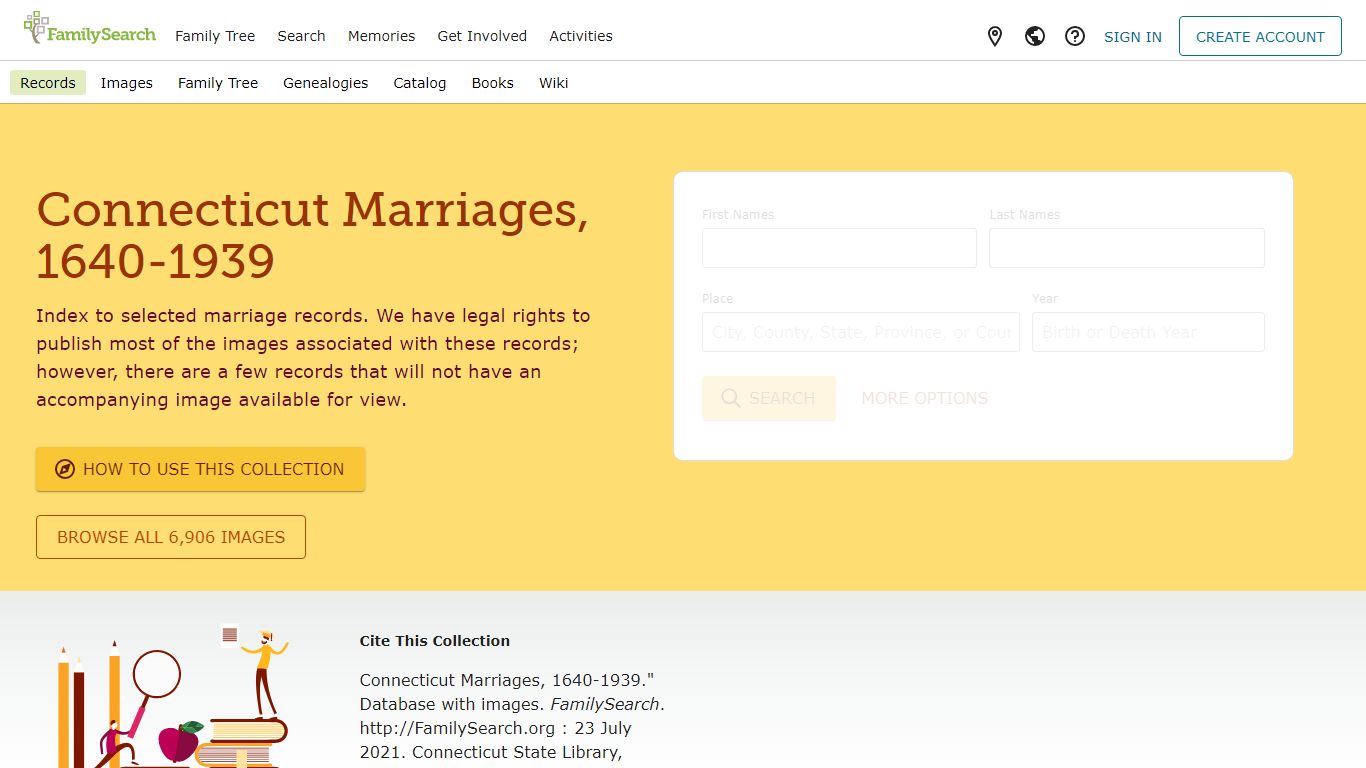Click the Cite This Collection heading
Viewport: 1366px width, 768px height.
pos(435,641)
